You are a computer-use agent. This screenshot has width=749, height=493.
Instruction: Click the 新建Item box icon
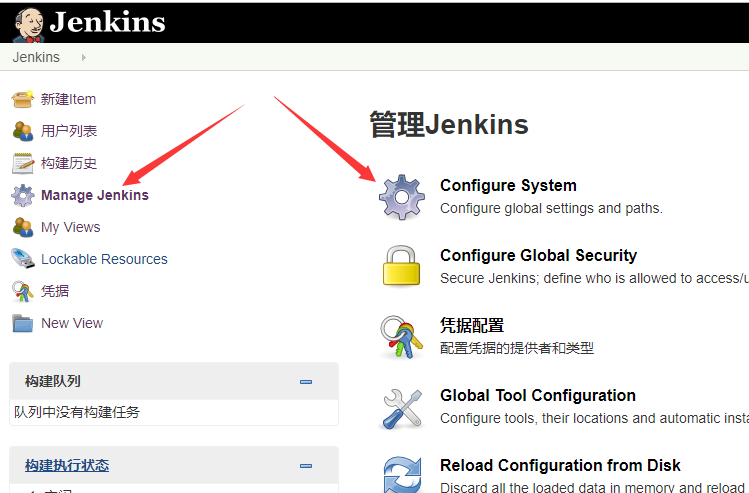click(x=22, y=99)
